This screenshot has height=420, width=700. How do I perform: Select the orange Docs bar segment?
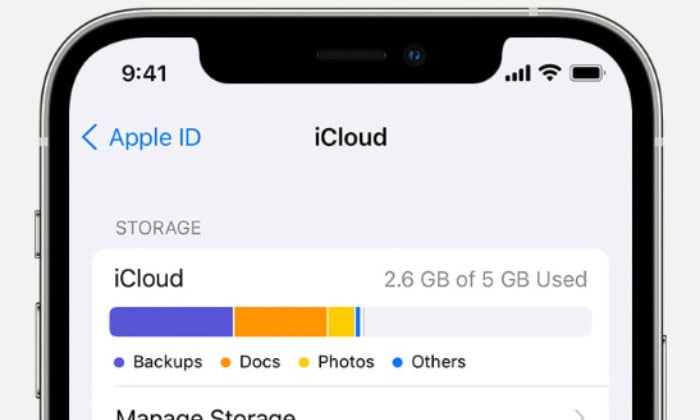(x=280, y=322)
